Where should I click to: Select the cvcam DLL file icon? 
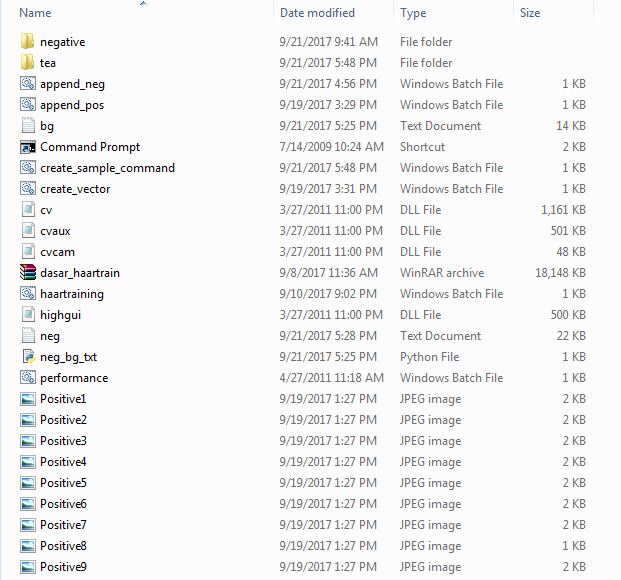(x=28, y=251)
